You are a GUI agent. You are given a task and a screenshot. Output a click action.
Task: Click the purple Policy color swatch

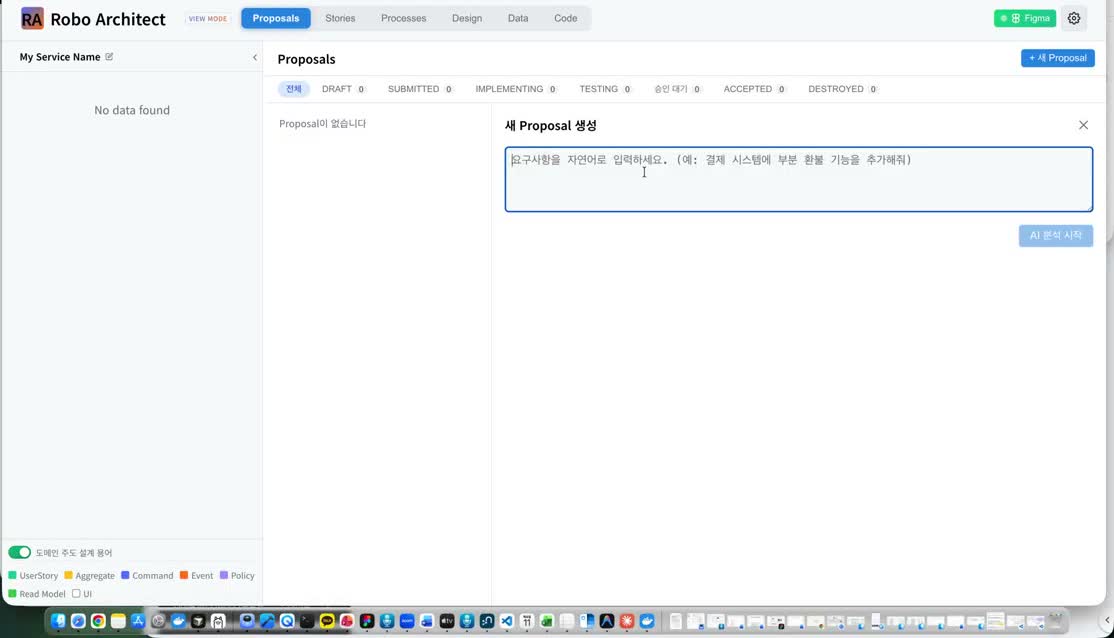pyautogui.click(x=224, y=575)
